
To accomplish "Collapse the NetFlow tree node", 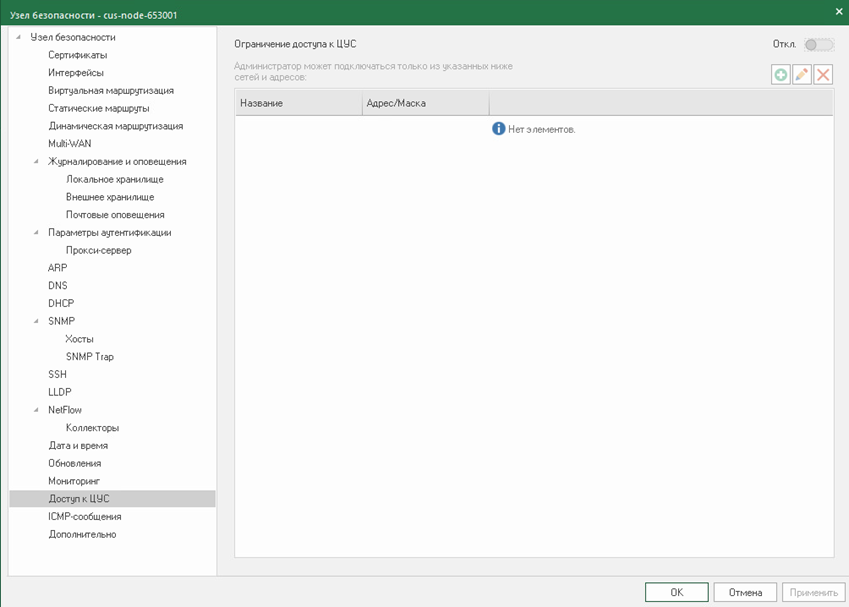I will click(36, 410).
